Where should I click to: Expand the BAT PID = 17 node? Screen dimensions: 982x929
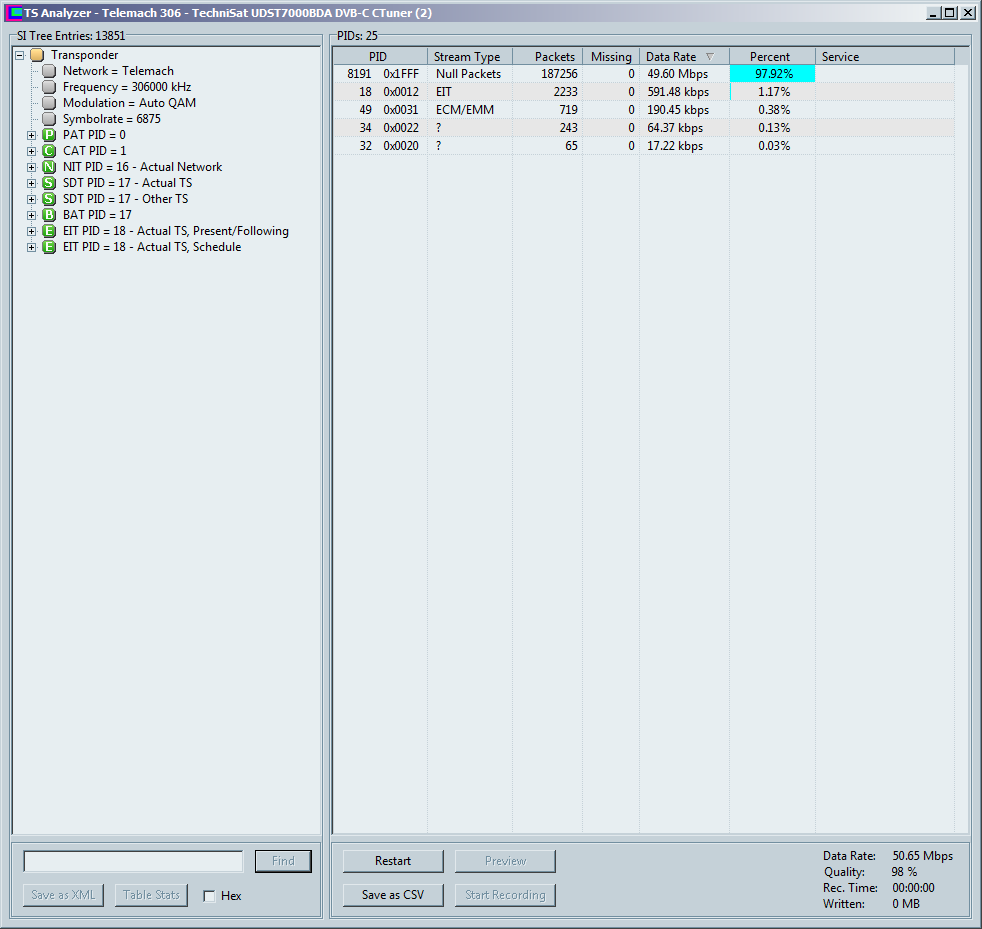(31, 215)
